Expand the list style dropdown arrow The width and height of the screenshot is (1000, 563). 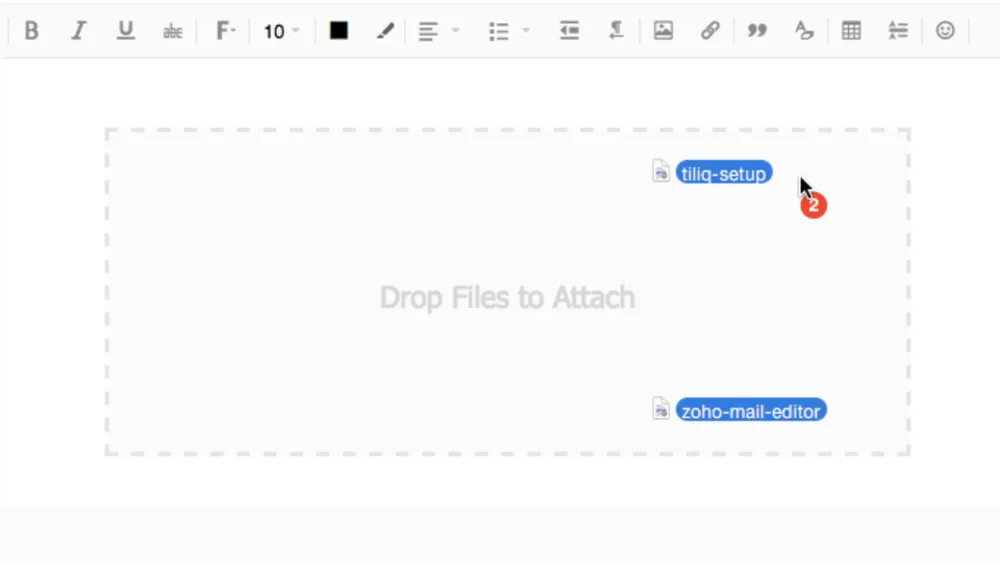click(526, 30)
